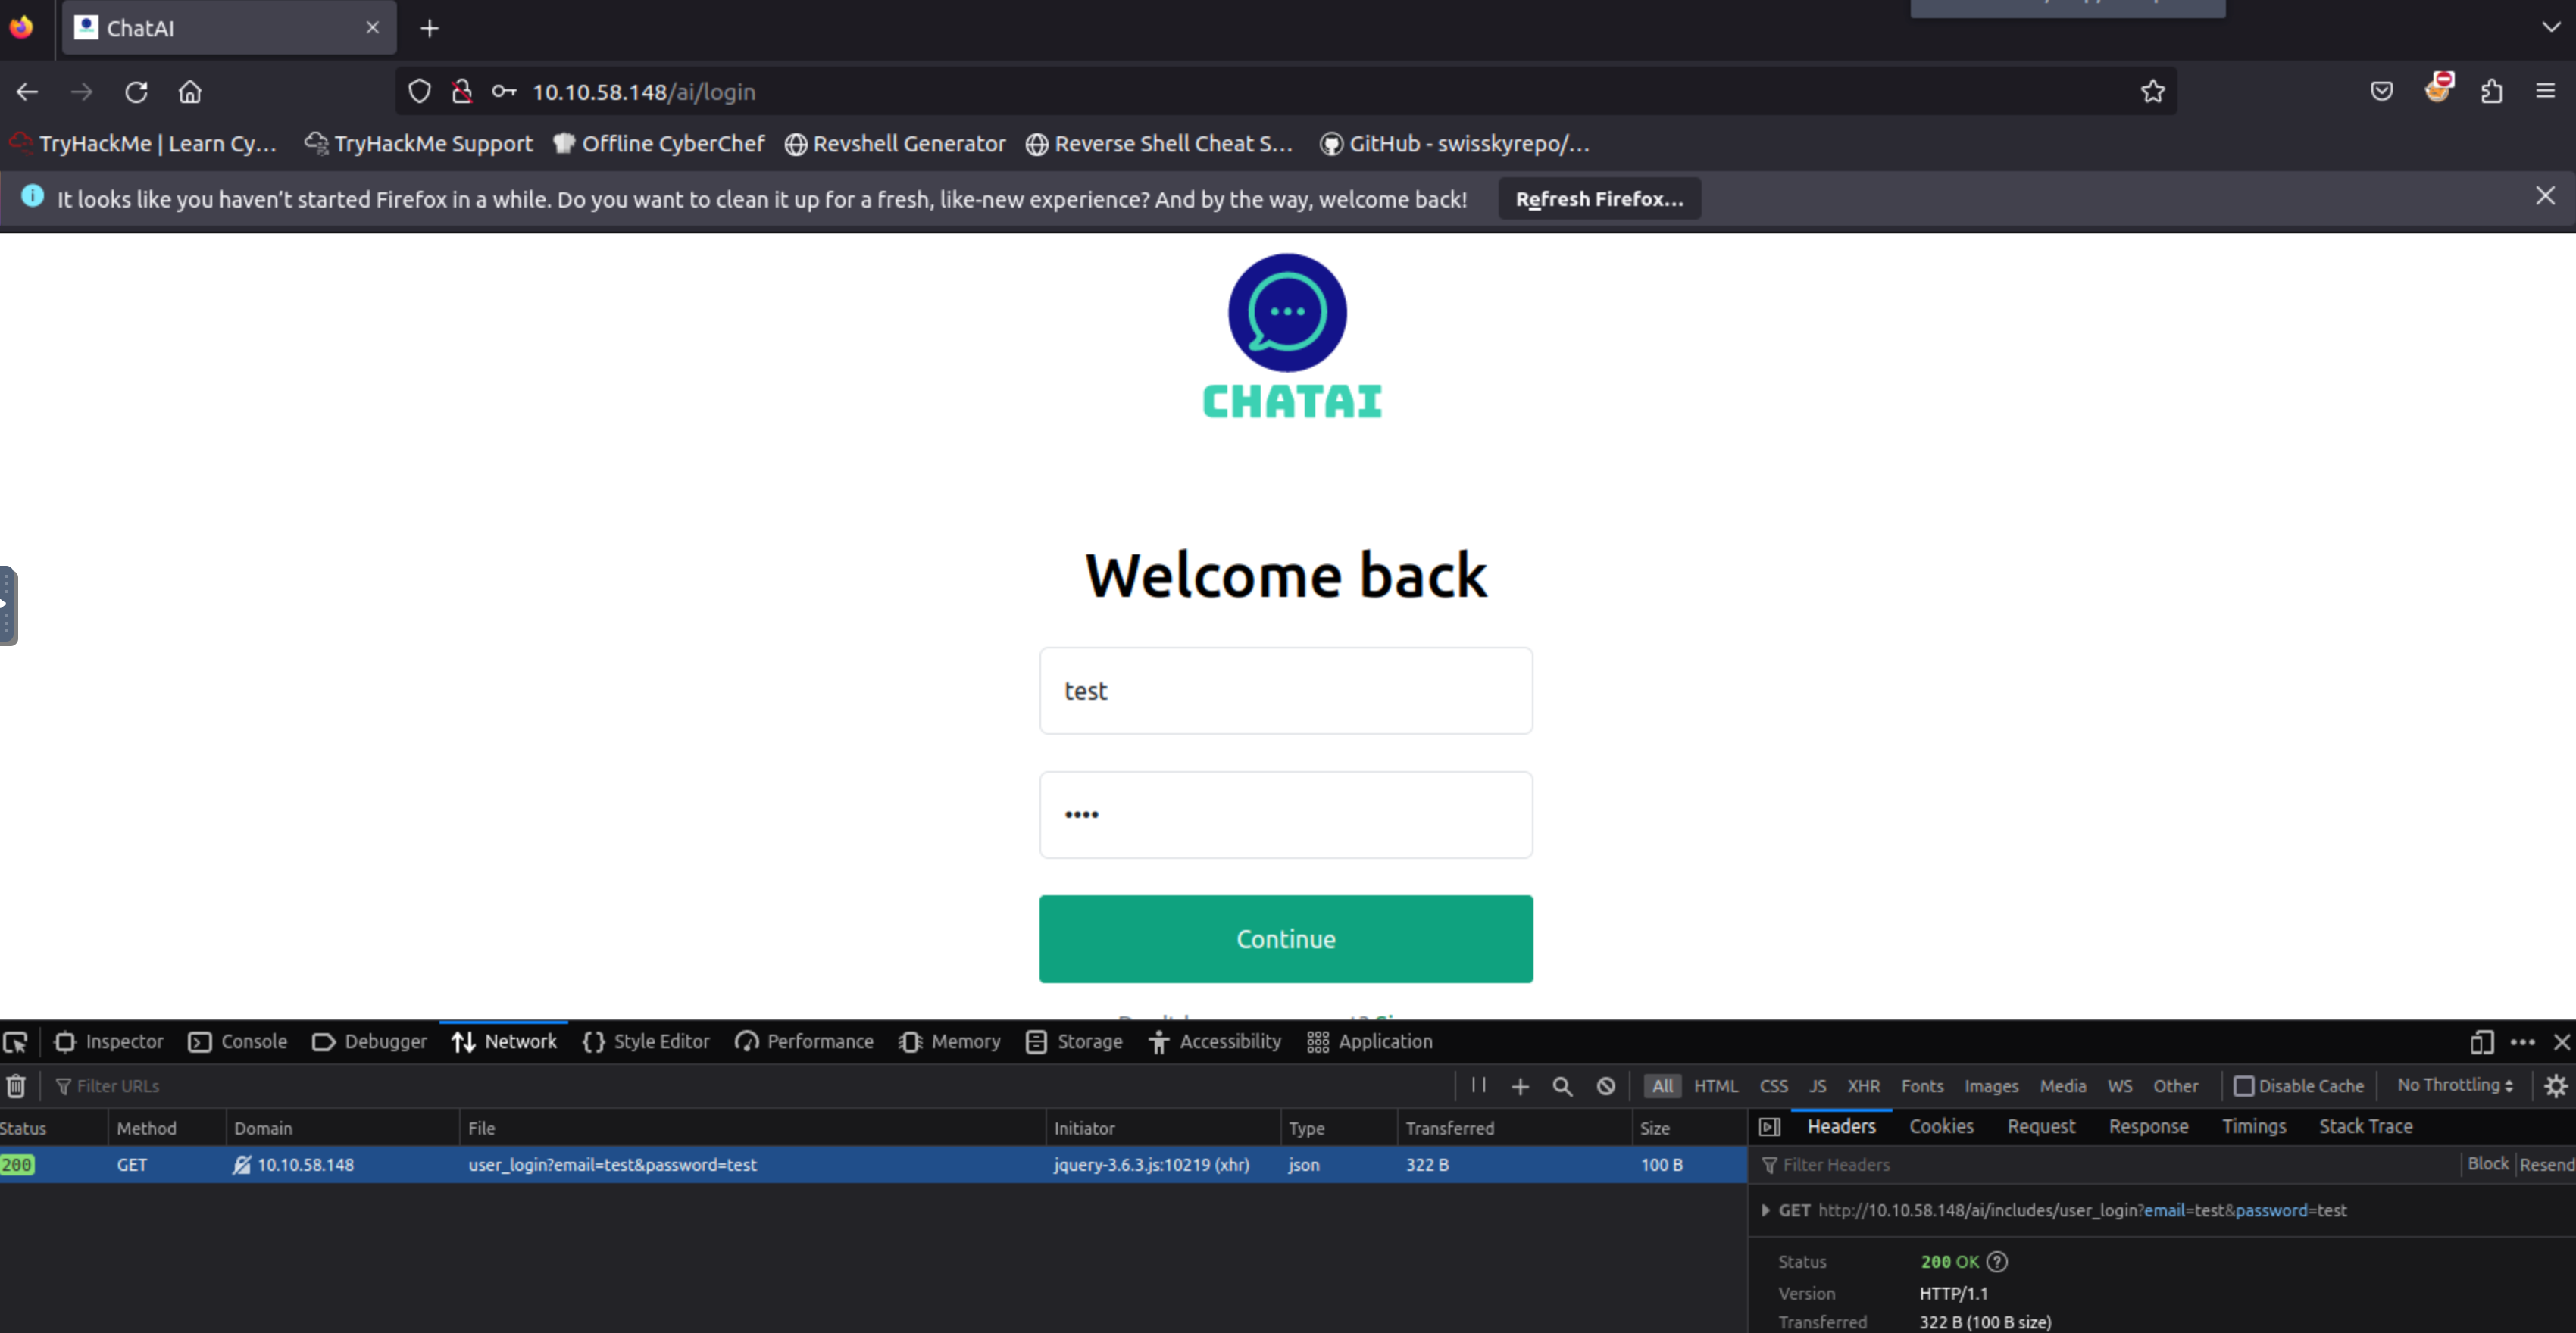This screenshot has width=2576, height=1333.
Task: Enable the Disable Cache checkbox
Action: coord(2246,1086)
